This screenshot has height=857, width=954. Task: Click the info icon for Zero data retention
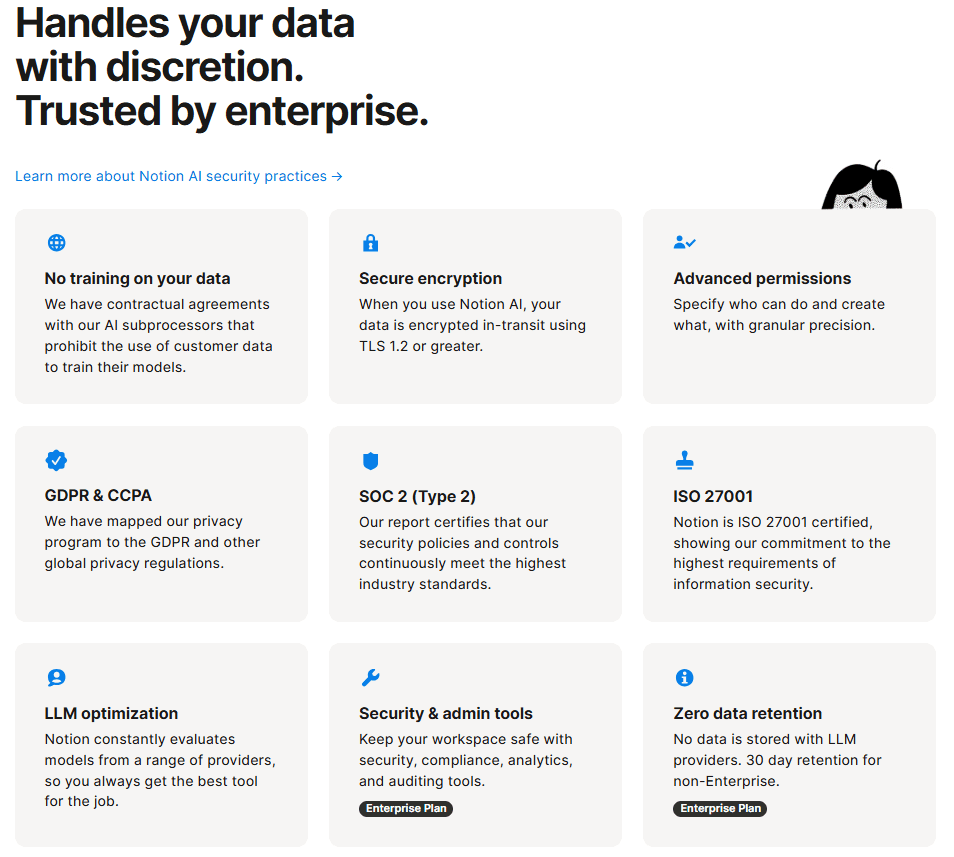coord(685,678)
